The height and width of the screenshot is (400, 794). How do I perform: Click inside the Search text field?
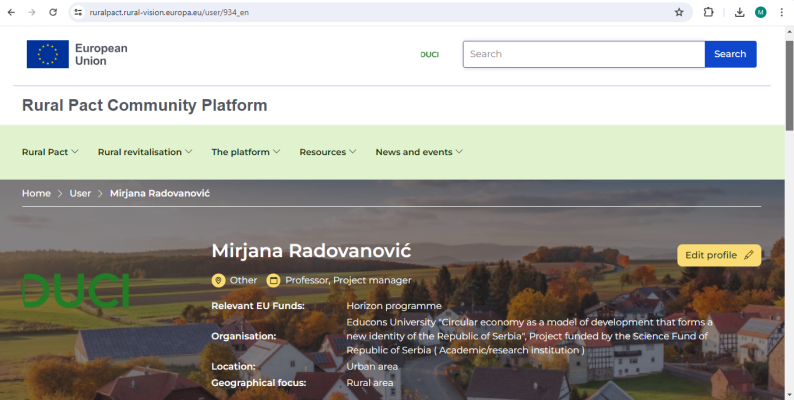583,54
